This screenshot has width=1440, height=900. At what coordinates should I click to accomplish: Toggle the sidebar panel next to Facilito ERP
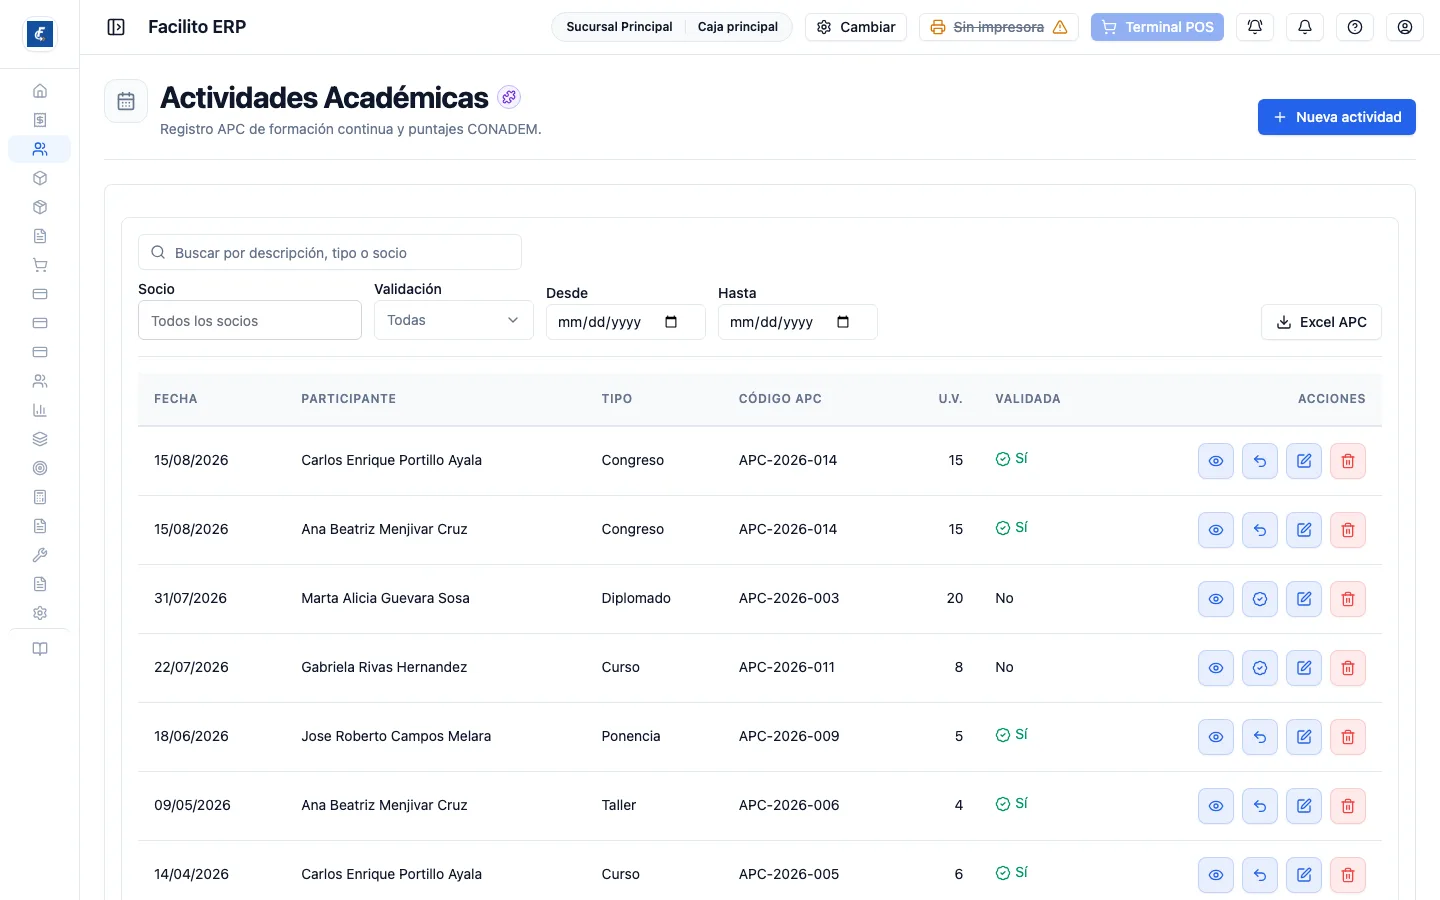116,27
